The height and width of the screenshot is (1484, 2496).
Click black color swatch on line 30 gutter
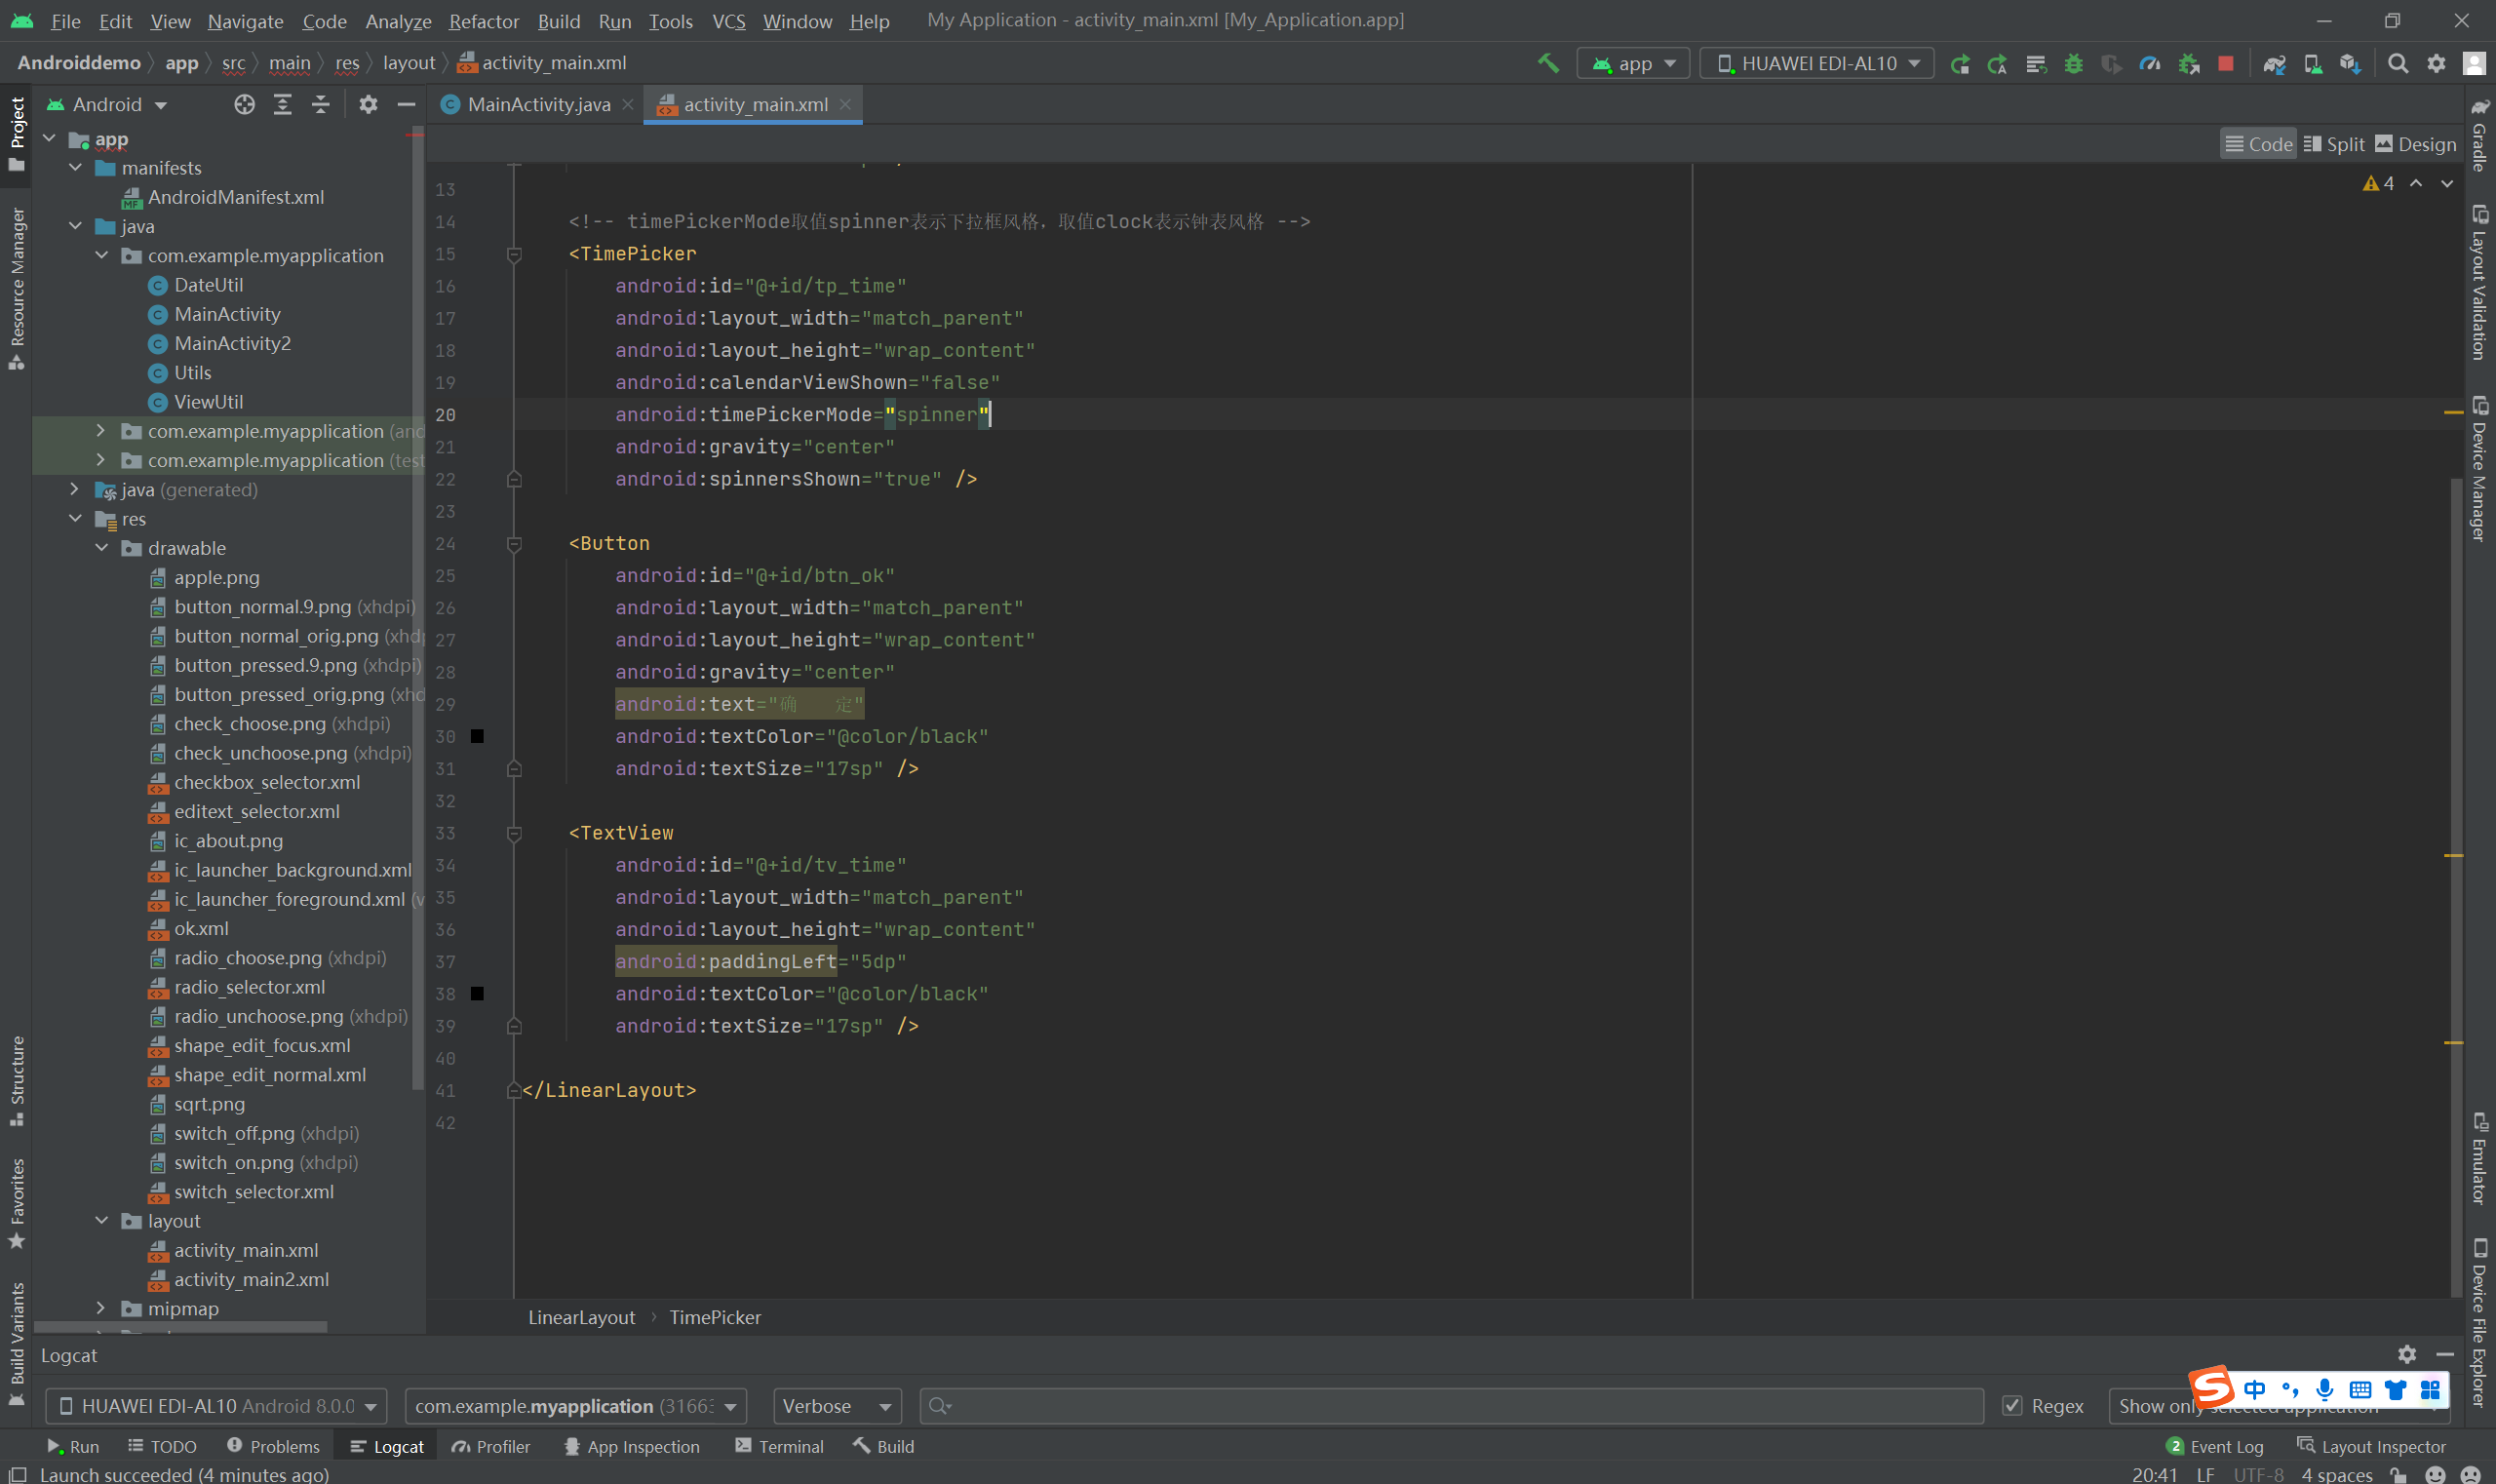[477, 736]
